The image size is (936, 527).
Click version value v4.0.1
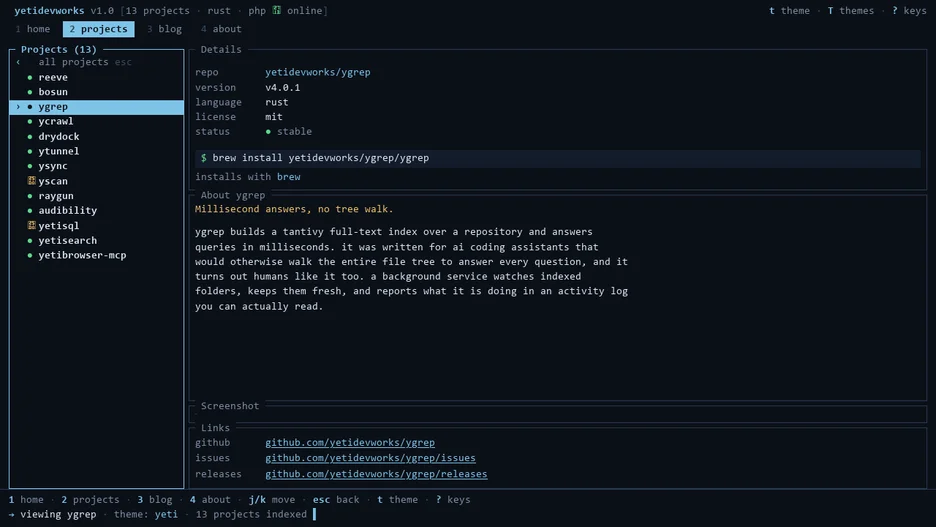coord(283,88)
